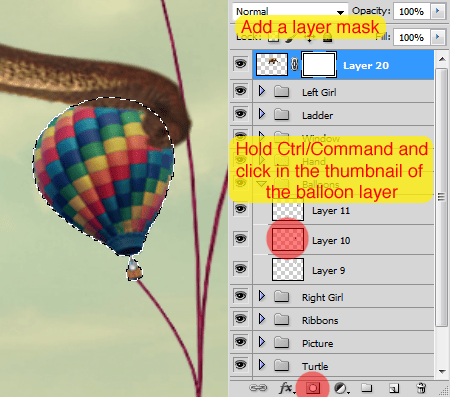The image size is (450, 397).
Task: Click the Layer 9 thumbnail
Action: 288,269
